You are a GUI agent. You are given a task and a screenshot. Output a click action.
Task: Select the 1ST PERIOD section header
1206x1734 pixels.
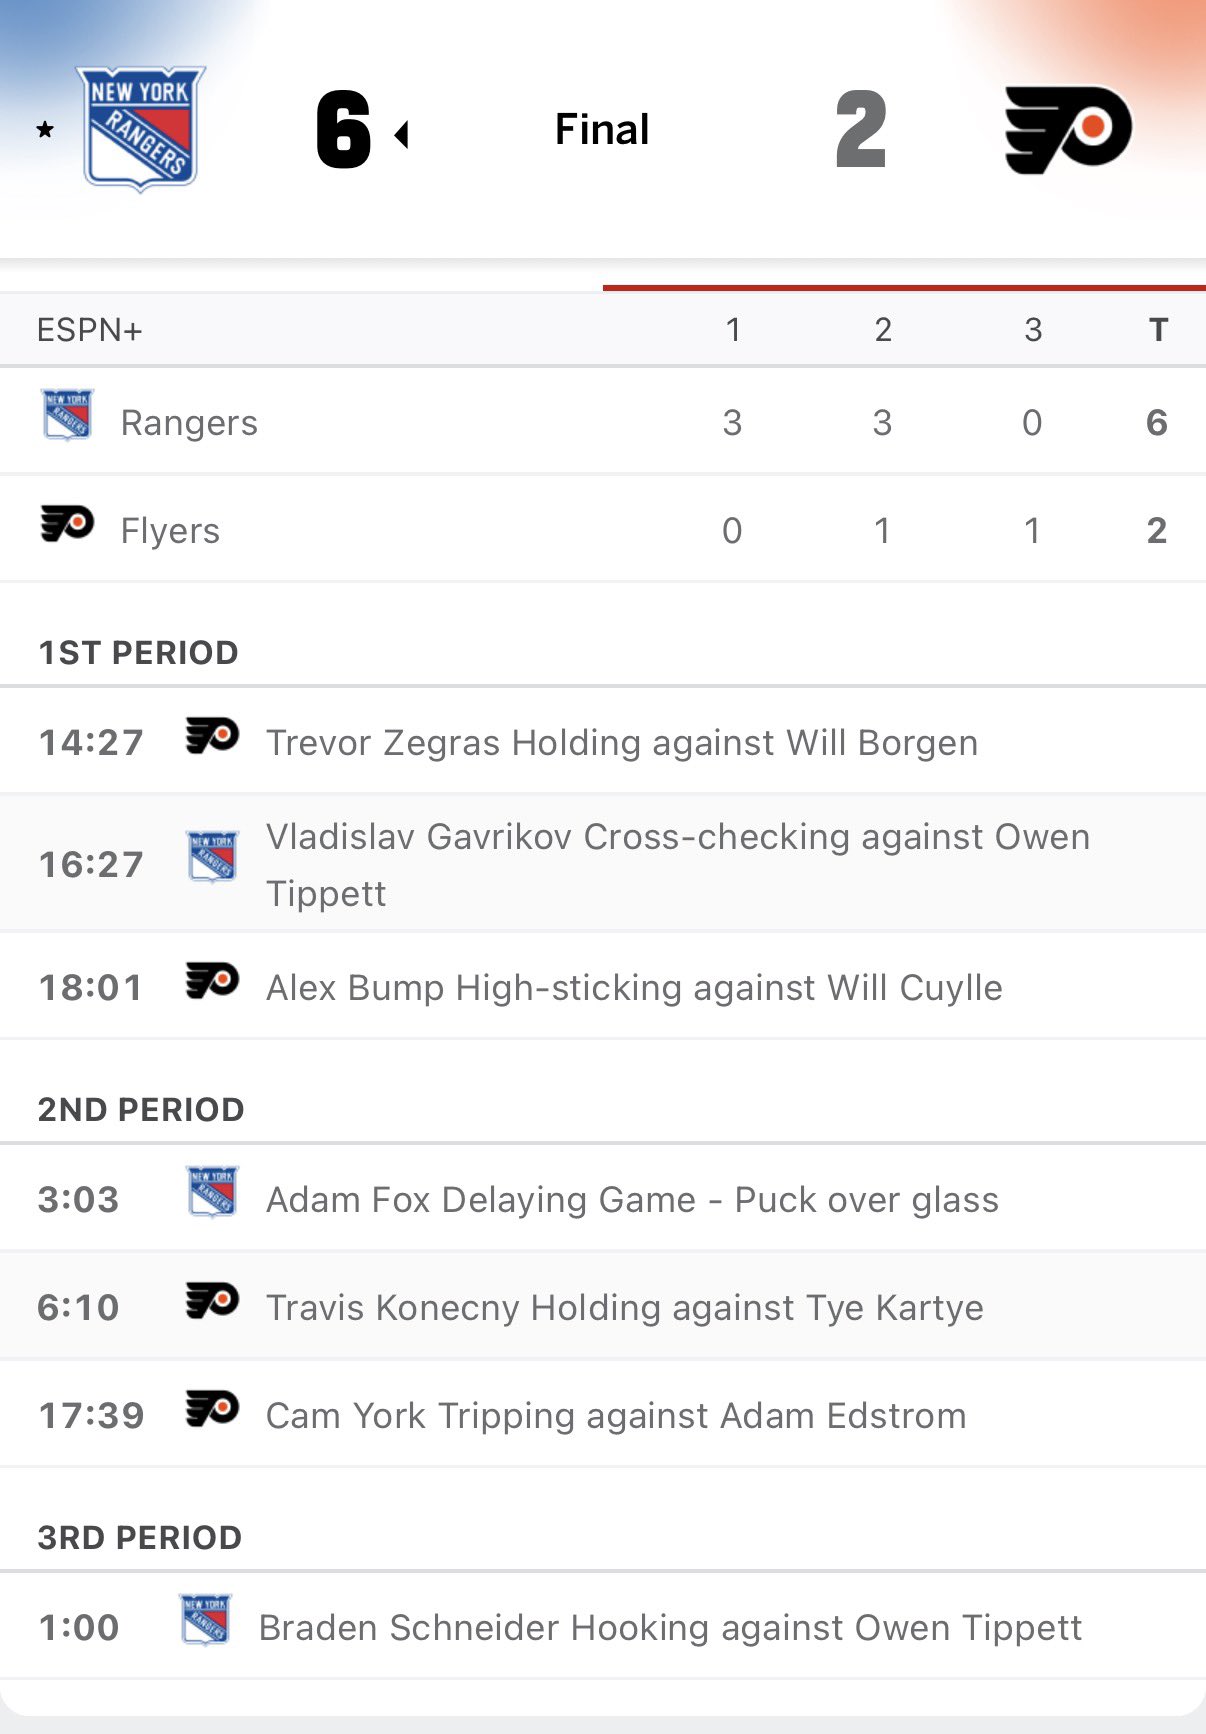(x=138, y=653)
